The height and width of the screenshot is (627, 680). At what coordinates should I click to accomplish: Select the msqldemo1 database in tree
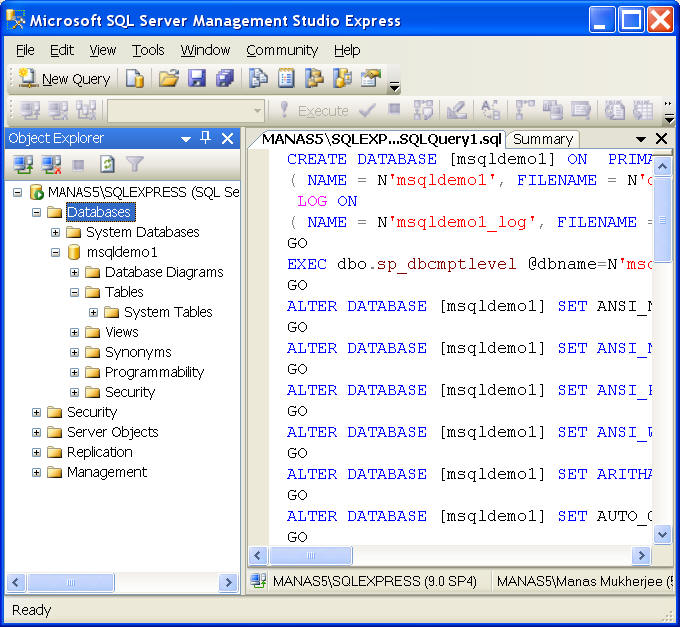pos(122,252)
